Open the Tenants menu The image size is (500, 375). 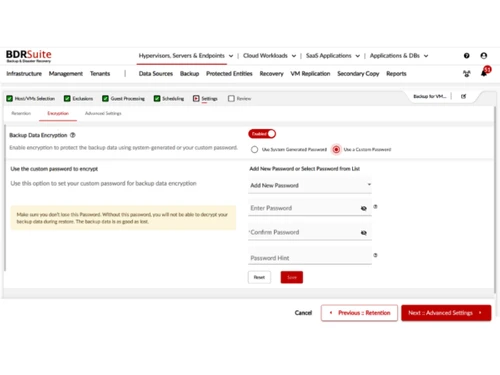point(100,74)
